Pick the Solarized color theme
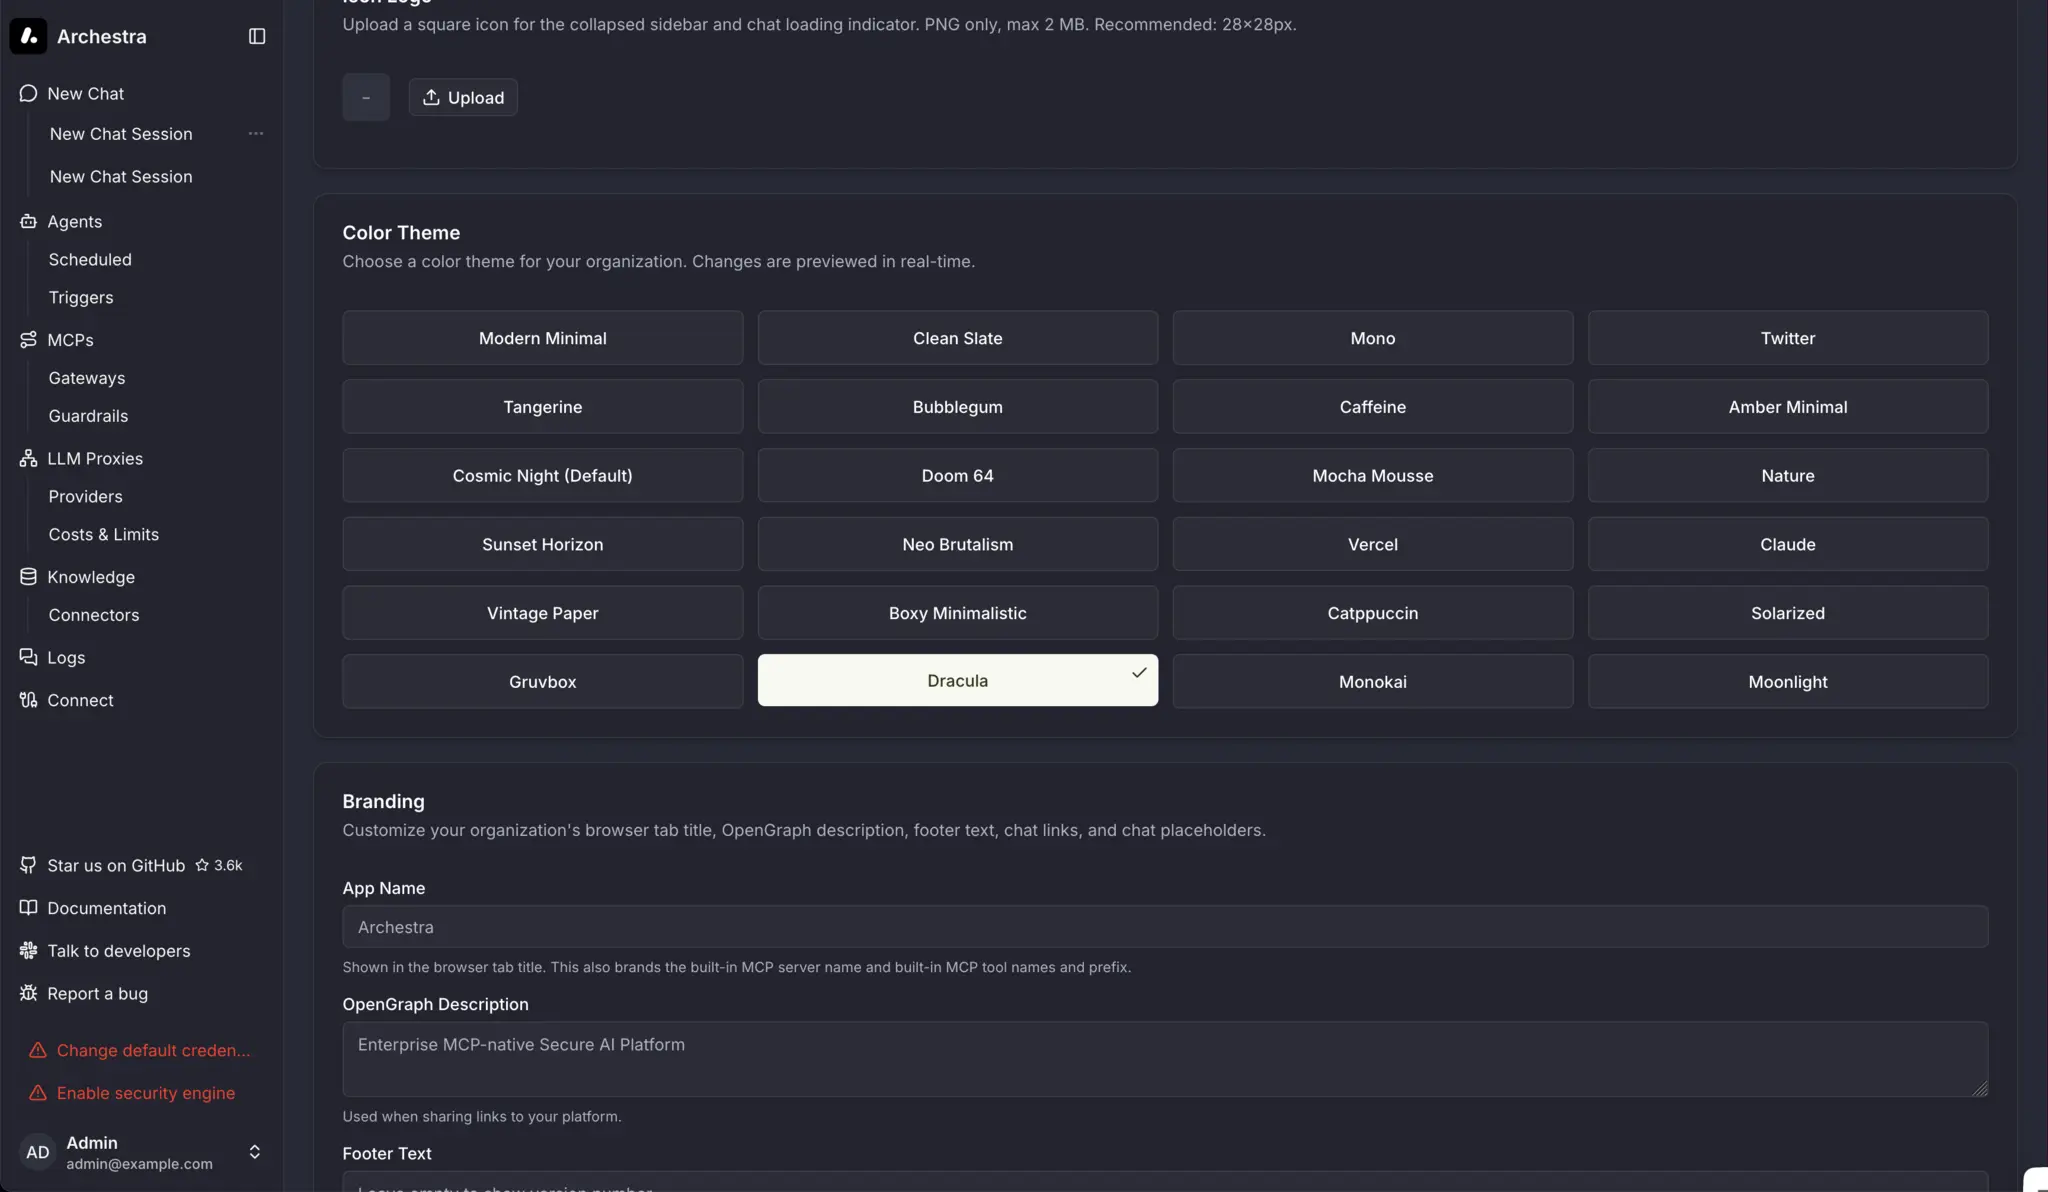Screen dimensions: 2048x1192 (x=1787, y=613)
